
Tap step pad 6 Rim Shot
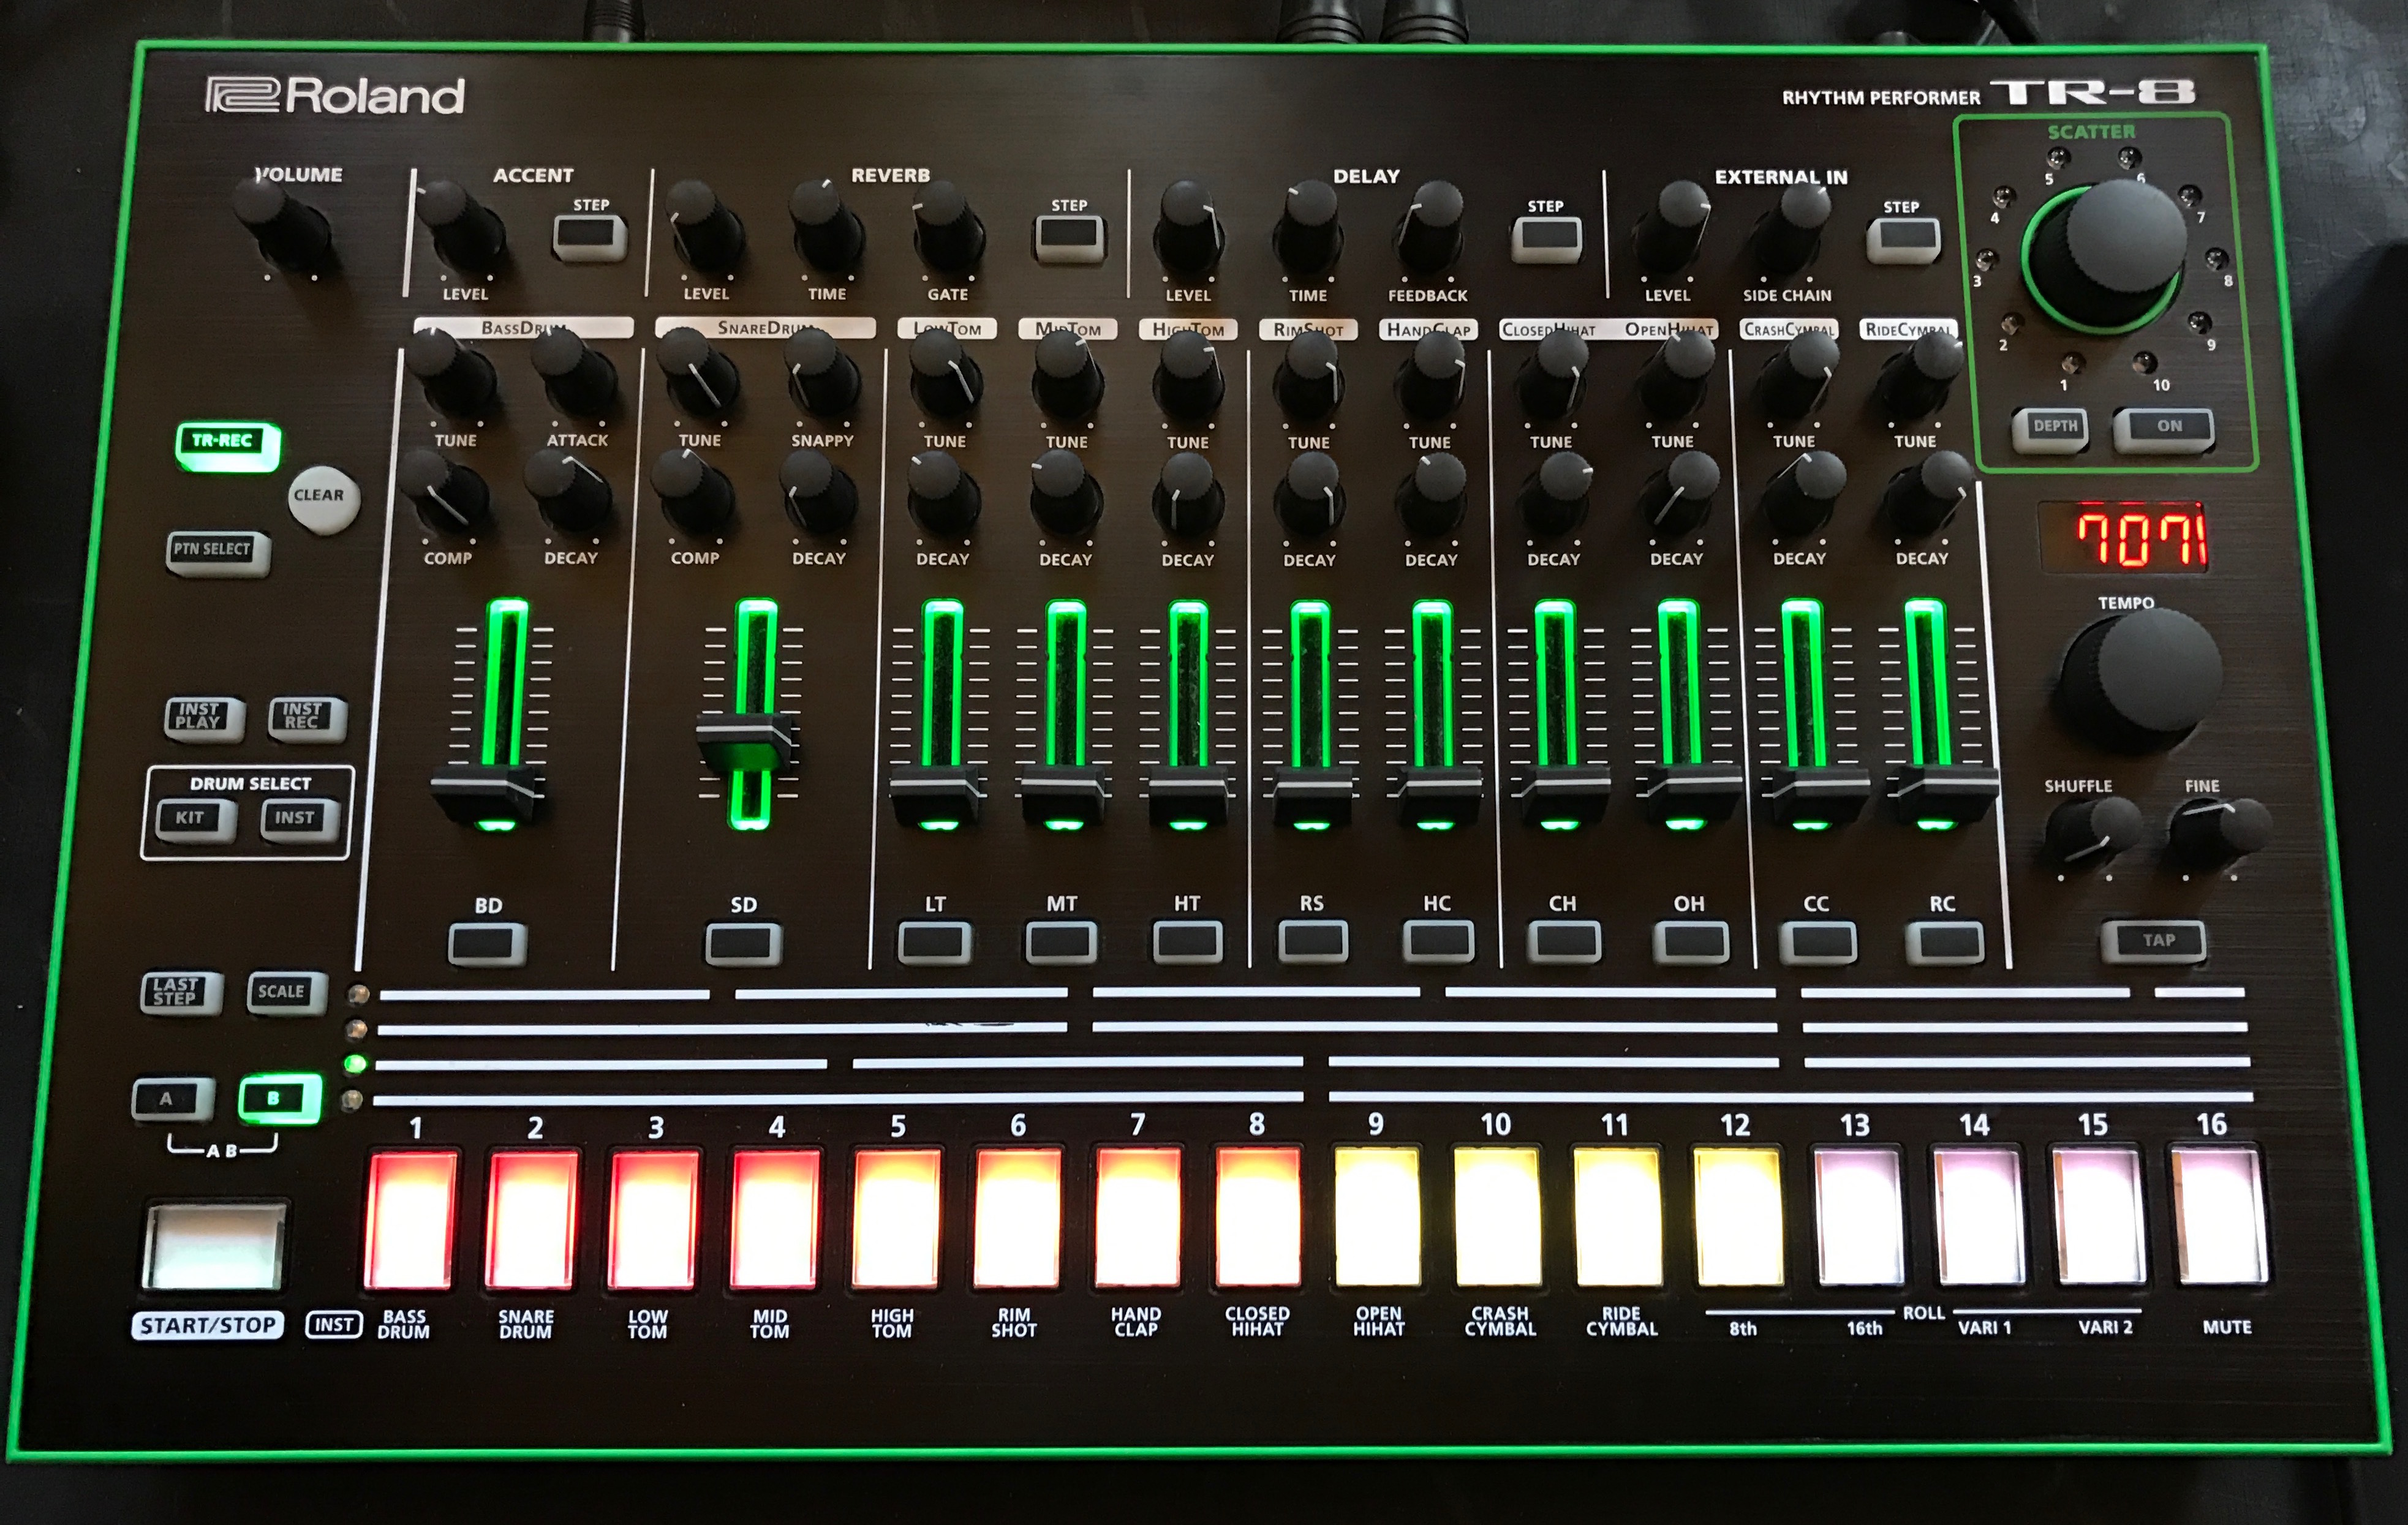1017,1219
